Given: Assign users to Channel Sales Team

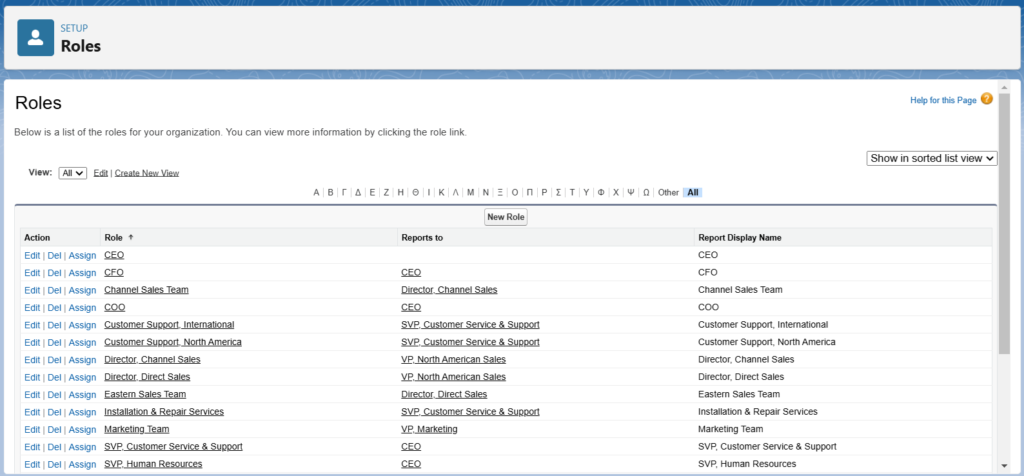Looking at the screenshot, I should tap(82, 290).
